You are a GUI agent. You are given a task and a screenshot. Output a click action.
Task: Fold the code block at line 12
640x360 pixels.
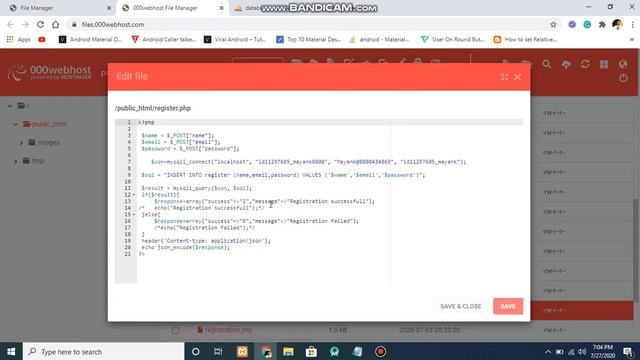[x=133, y=195]
